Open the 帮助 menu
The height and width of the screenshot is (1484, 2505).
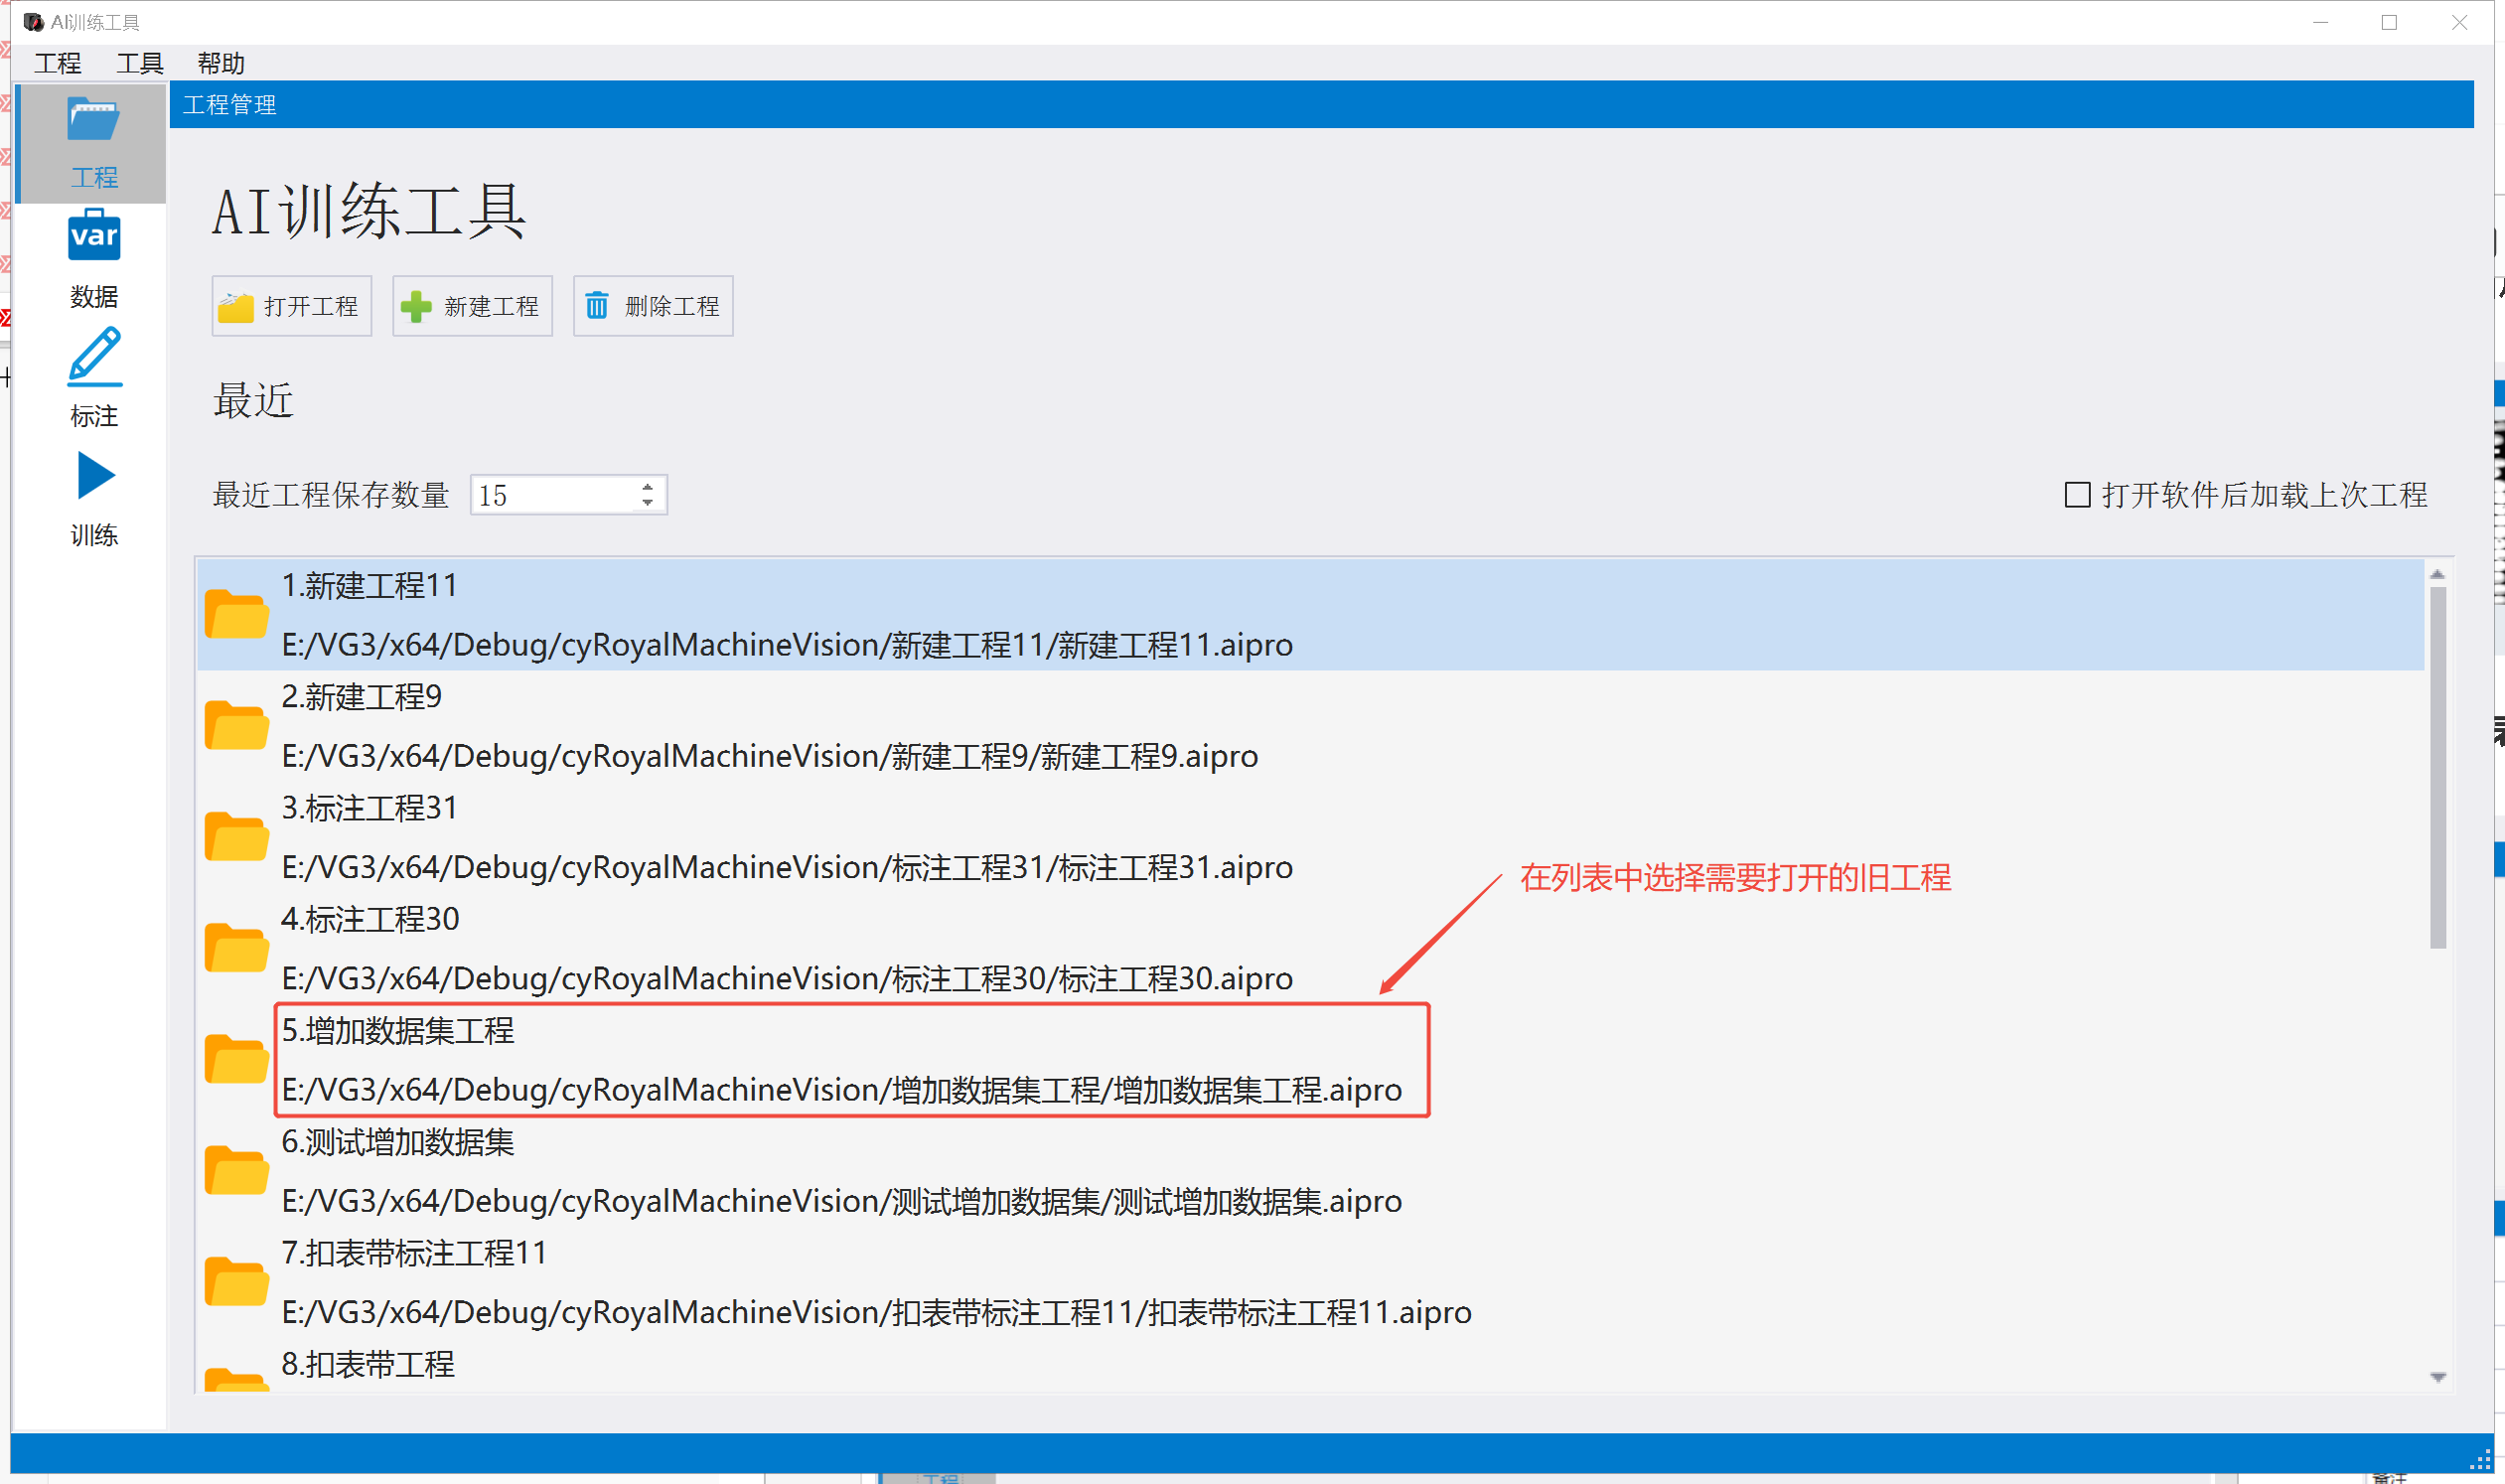pos(221,63)
